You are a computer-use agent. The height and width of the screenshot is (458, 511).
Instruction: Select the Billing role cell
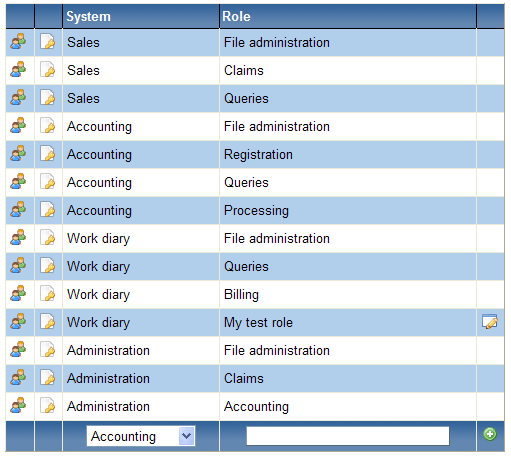(348, 294)
